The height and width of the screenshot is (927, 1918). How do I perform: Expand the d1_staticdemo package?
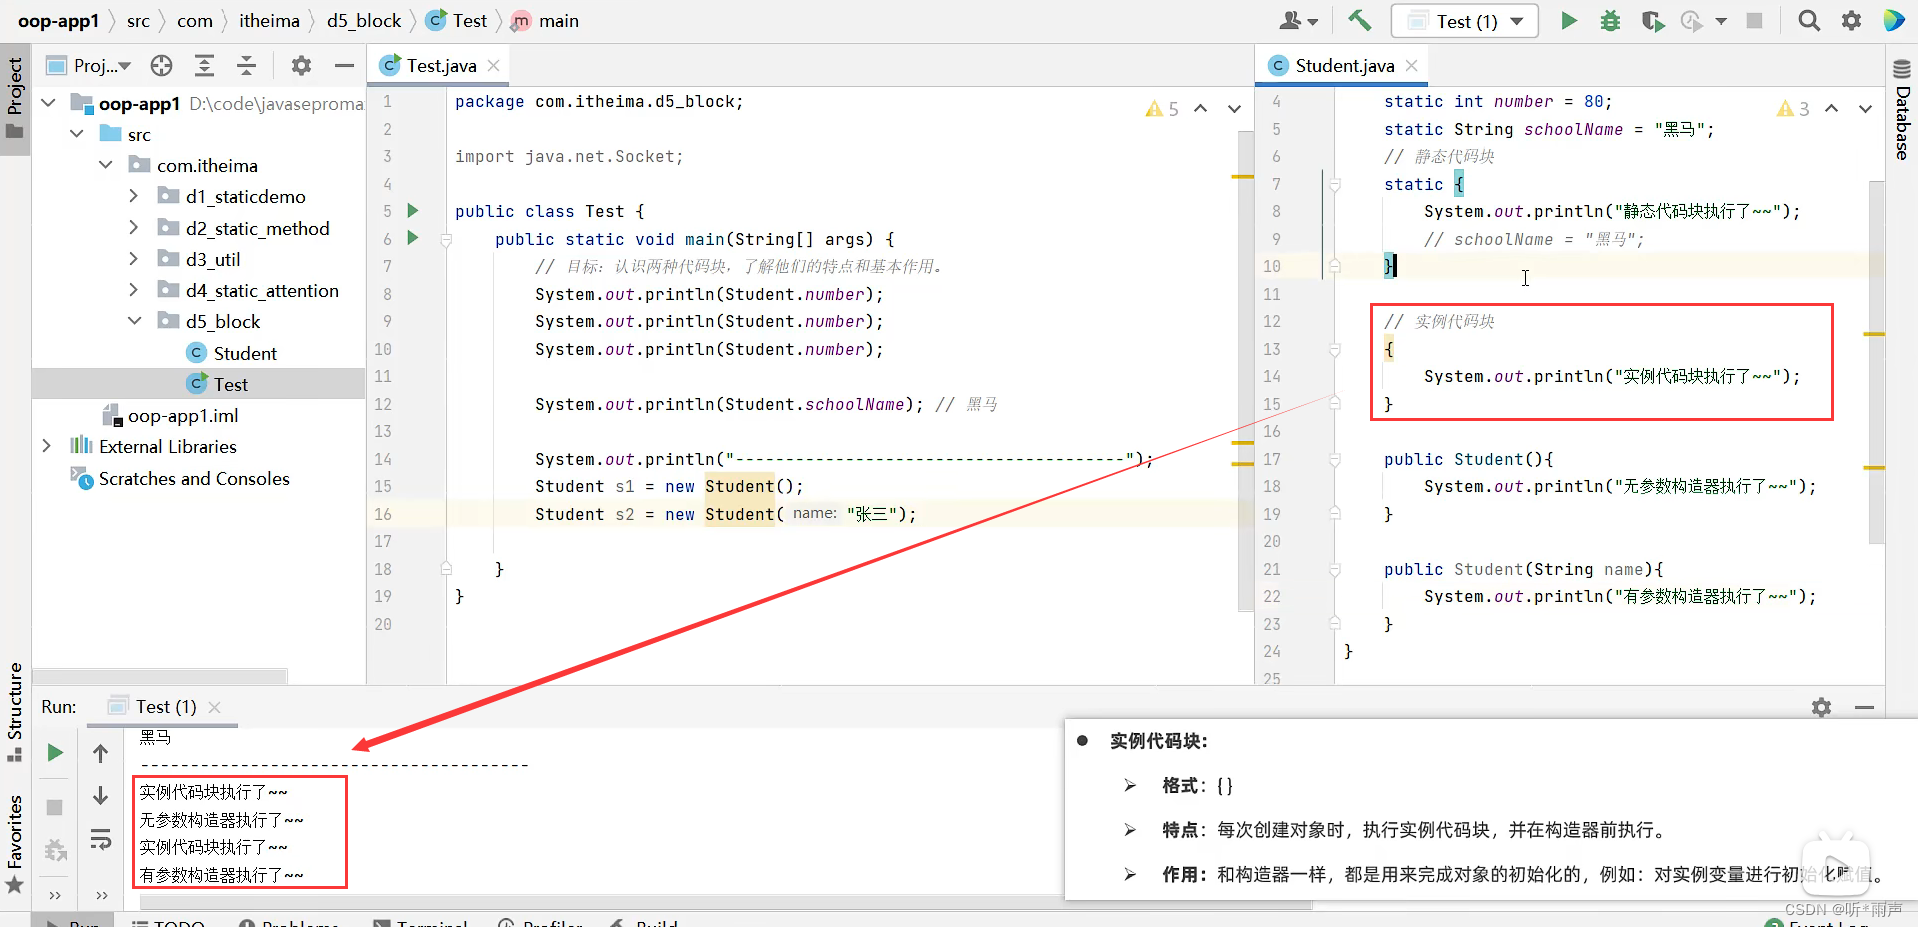134,196
